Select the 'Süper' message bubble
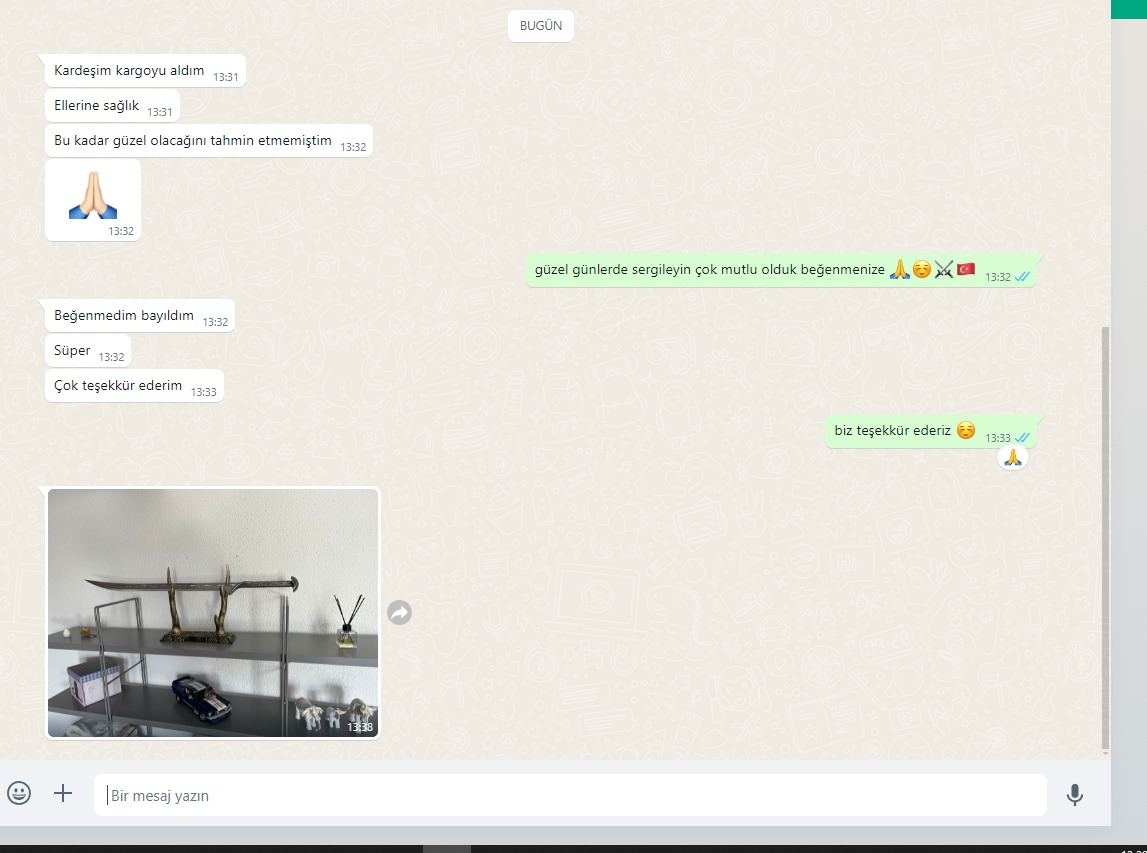The height and width of the screenshot is (853, 1147). pos(73,351)
